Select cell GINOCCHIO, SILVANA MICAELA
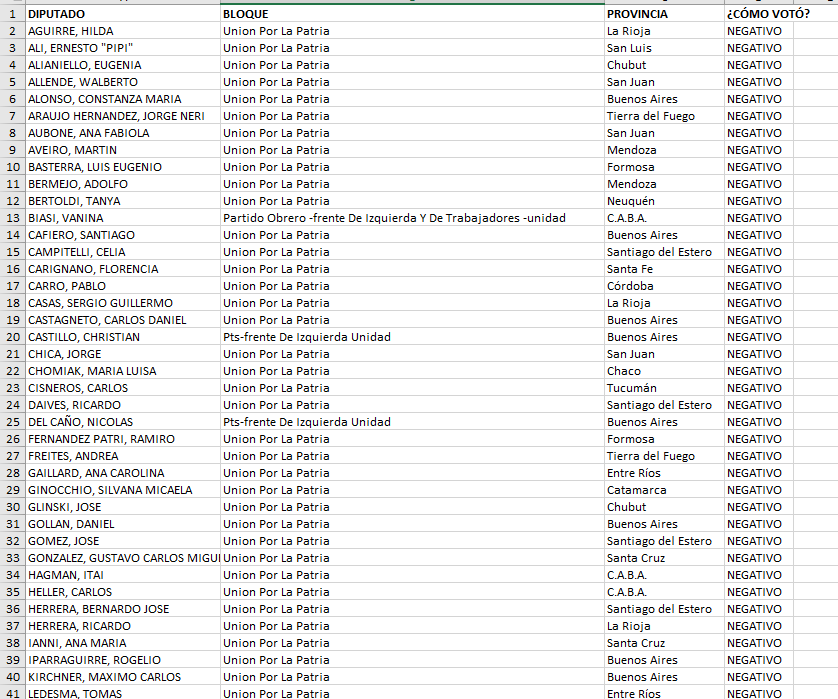The height and width of the screenshot is (699, 838). point(123,490)
